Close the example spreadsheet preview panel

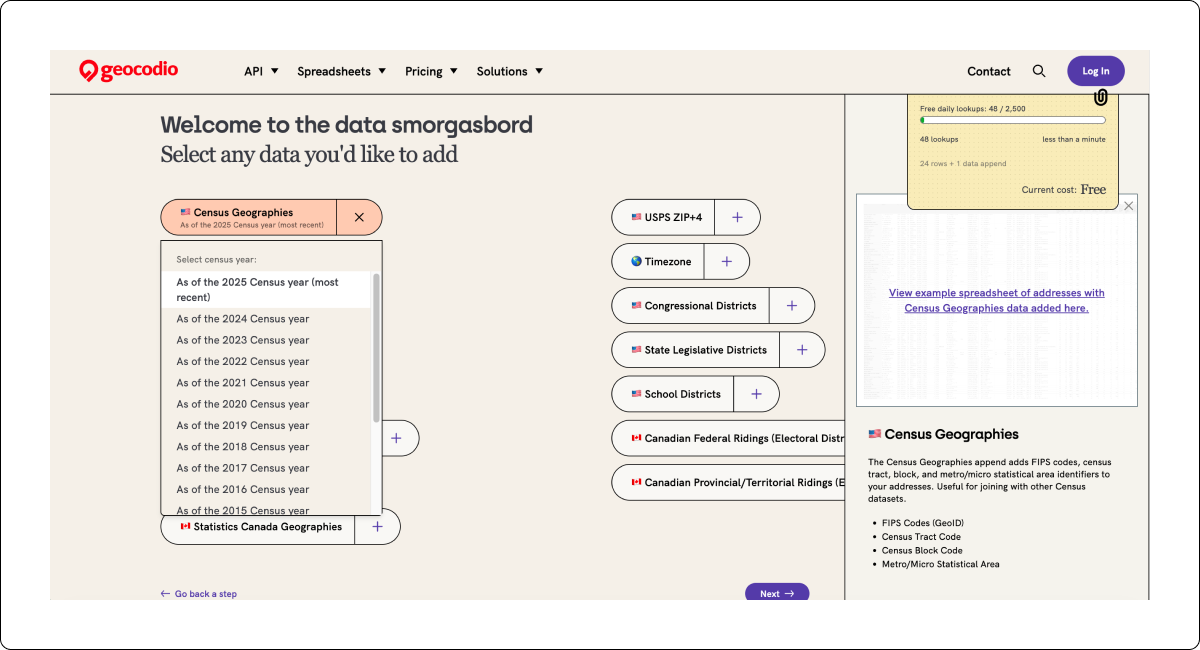(1129, 206)
